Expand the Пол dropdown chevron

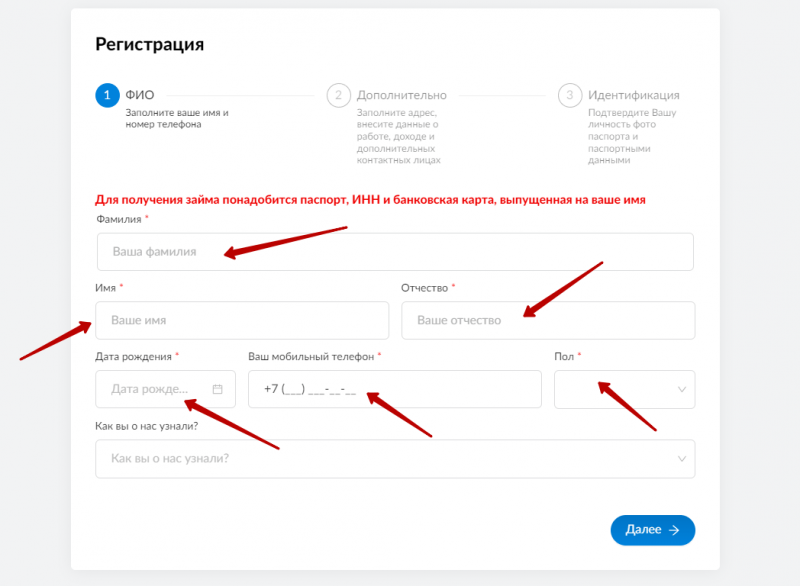point(682,389)
